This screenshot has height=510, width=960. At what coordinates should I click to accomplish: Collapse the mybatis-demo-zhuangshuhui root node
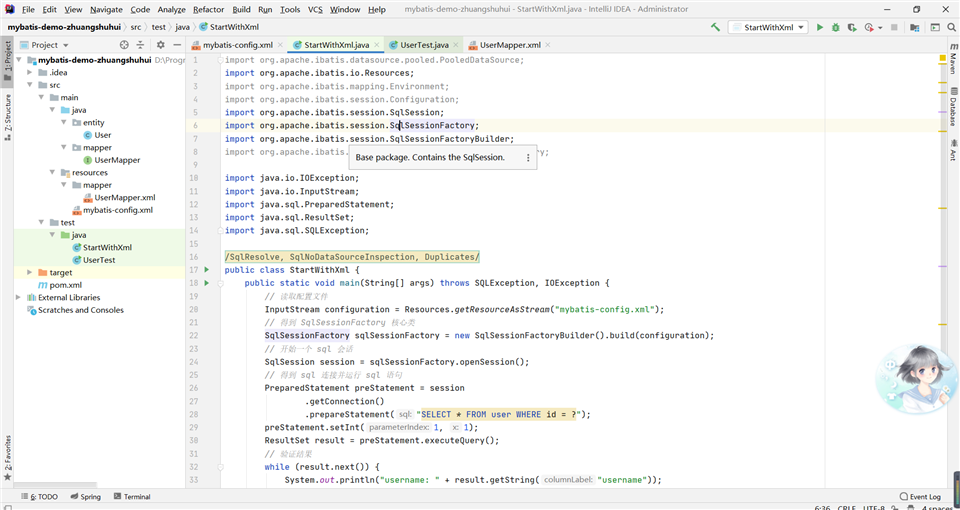(x=18, y=60)
